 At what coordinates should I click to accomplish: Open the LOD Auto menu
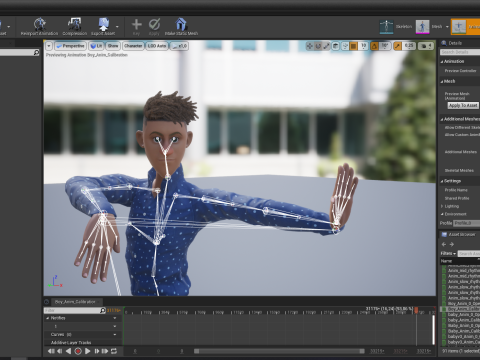tap(157, 46)
